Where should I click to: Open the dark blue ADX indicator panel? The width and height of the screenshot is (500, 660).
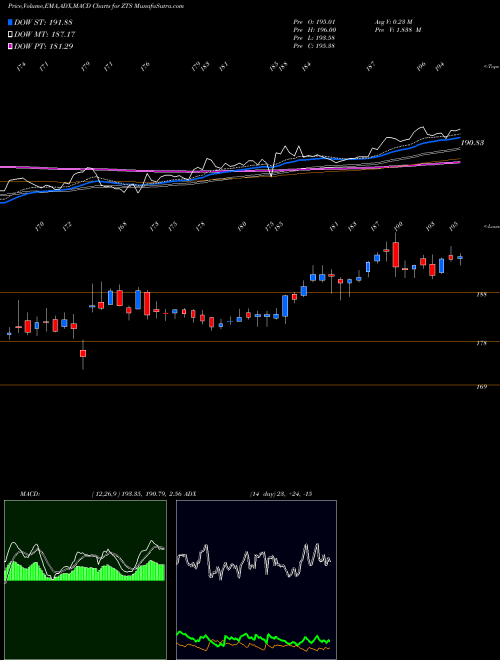[x=256, y=580]
